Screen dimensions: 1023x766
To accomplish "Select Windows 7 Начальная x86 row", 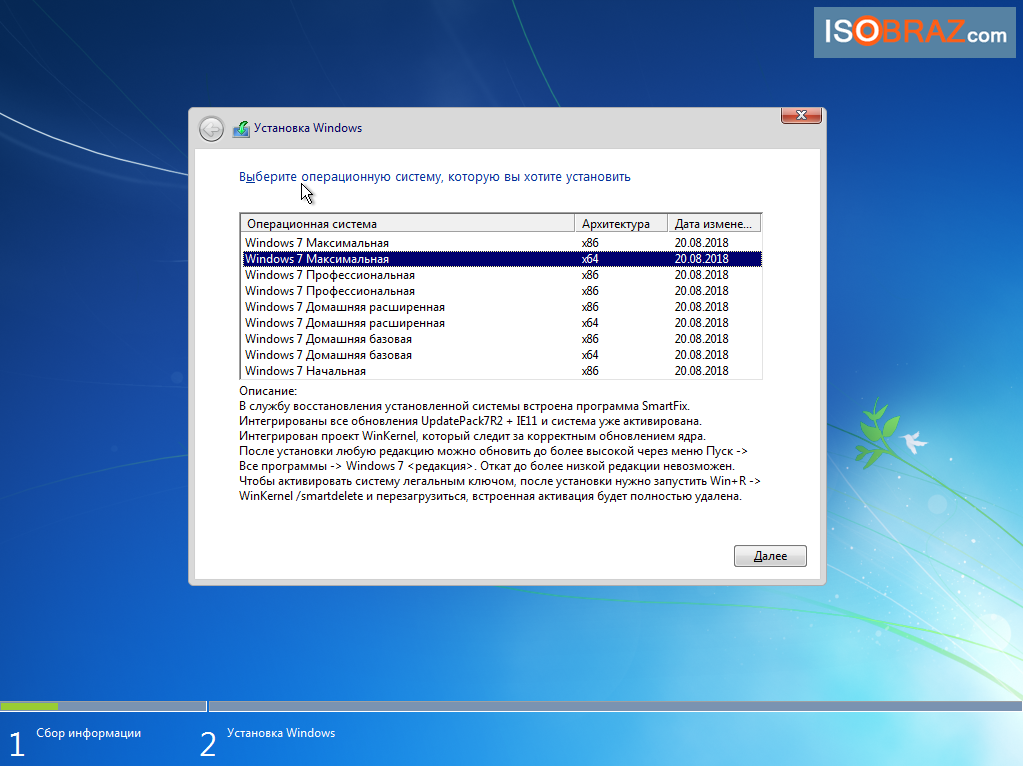I will [502, 371].
